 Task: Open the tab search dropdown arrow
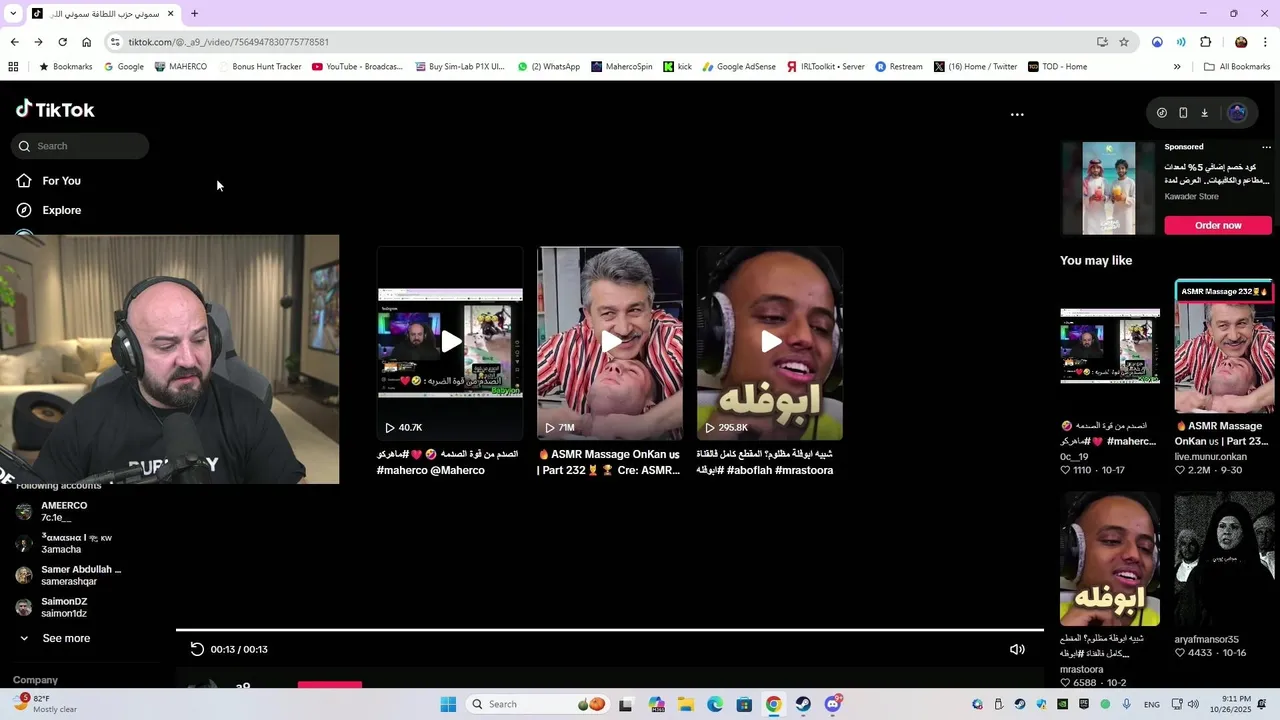pyautogui.click(x=13, y=14)
